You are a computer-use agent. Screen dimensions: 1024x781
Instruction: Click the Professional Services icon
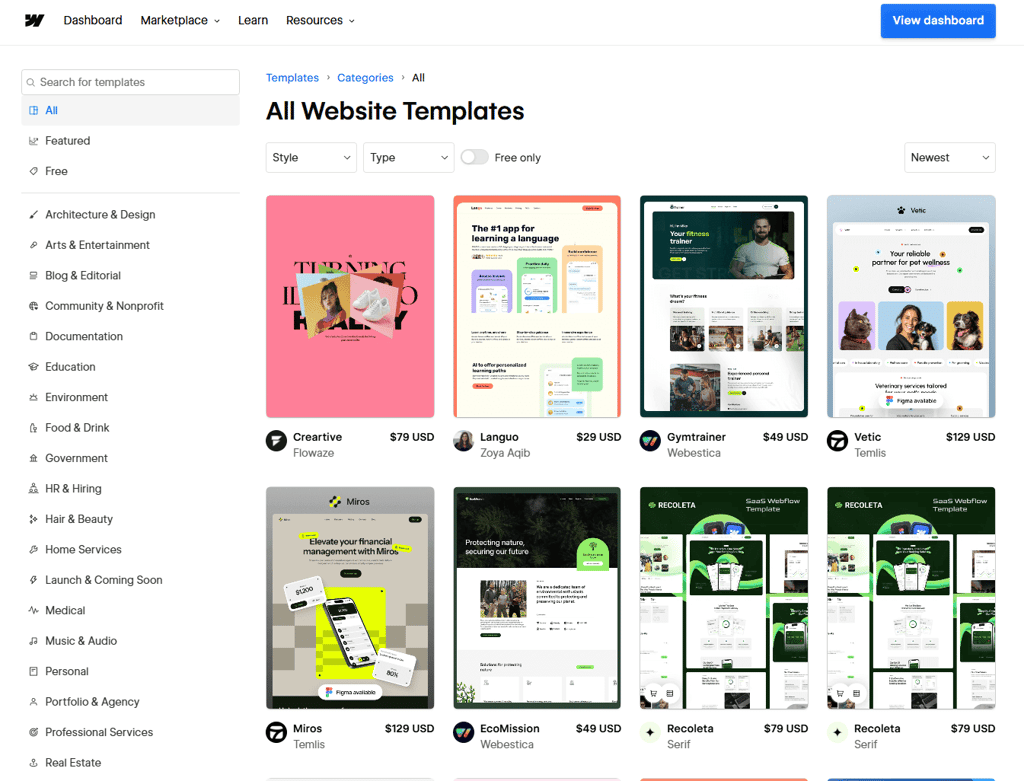[x=33, y=733]
